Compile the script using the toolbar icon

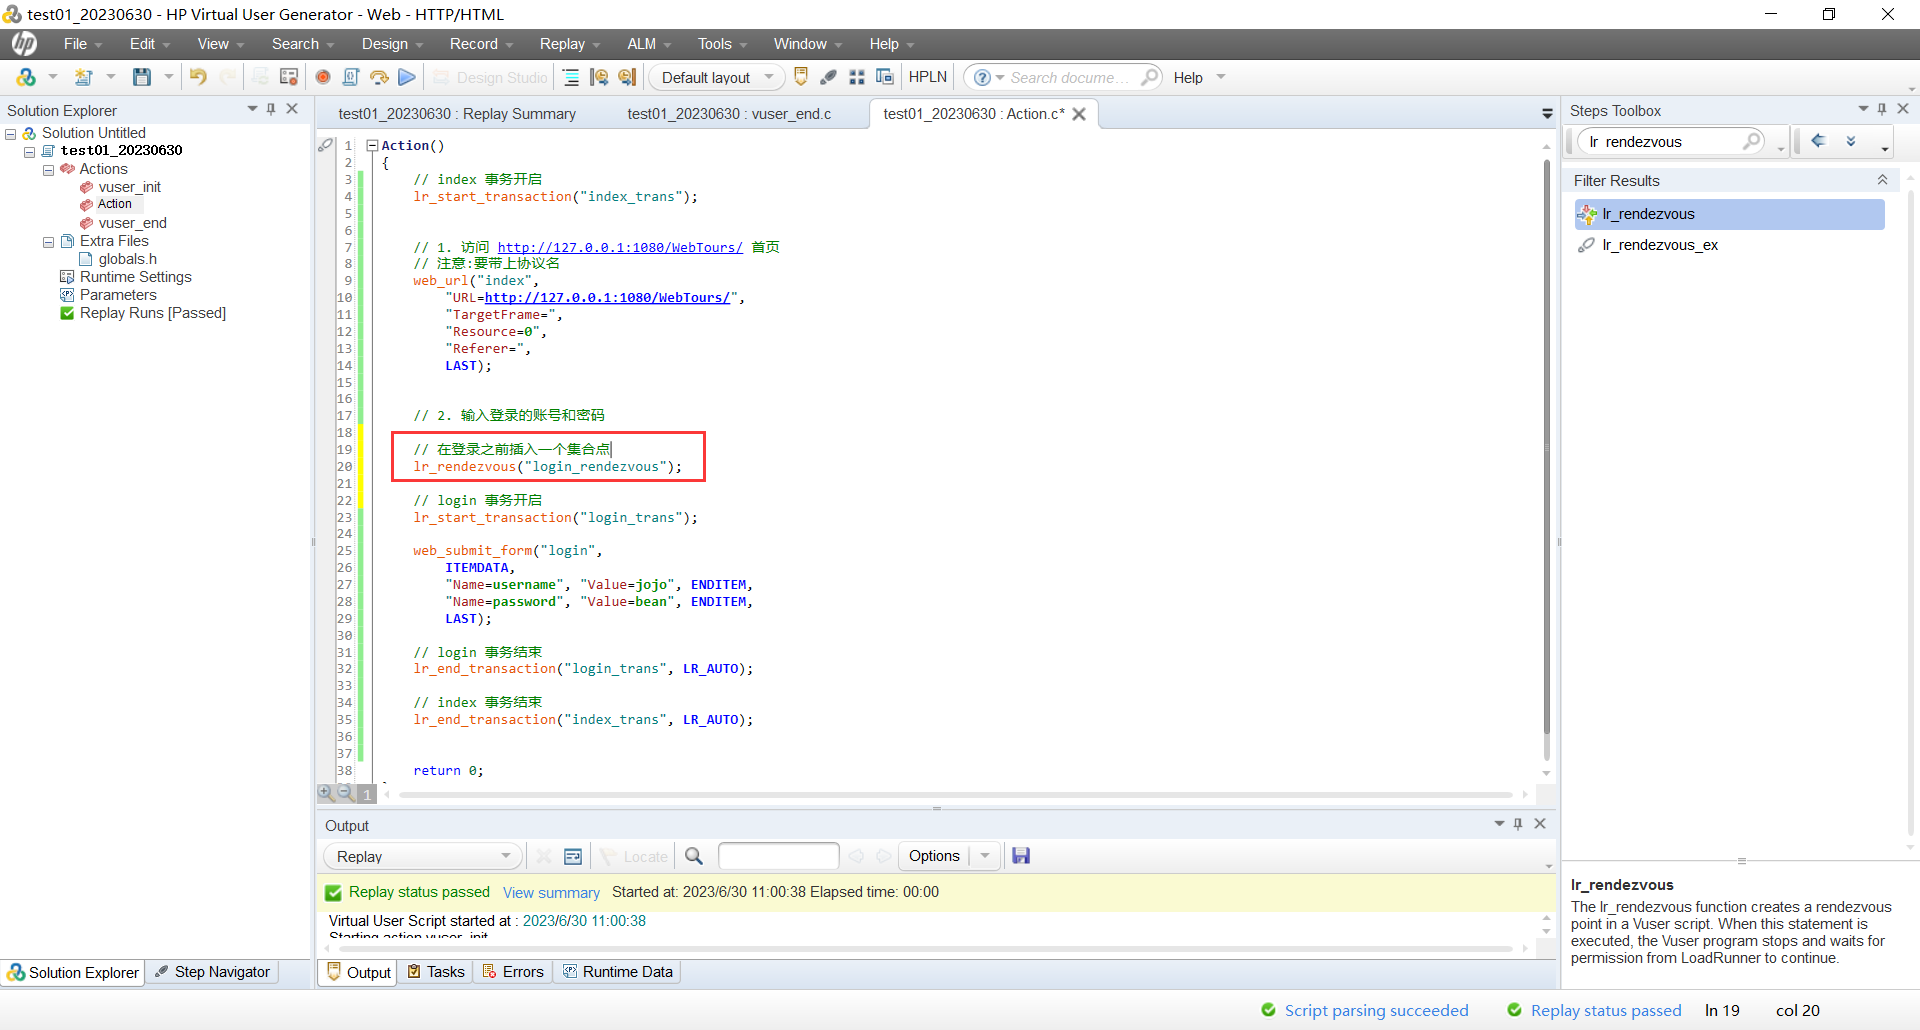pyautogui.click(x=351, y=77)
